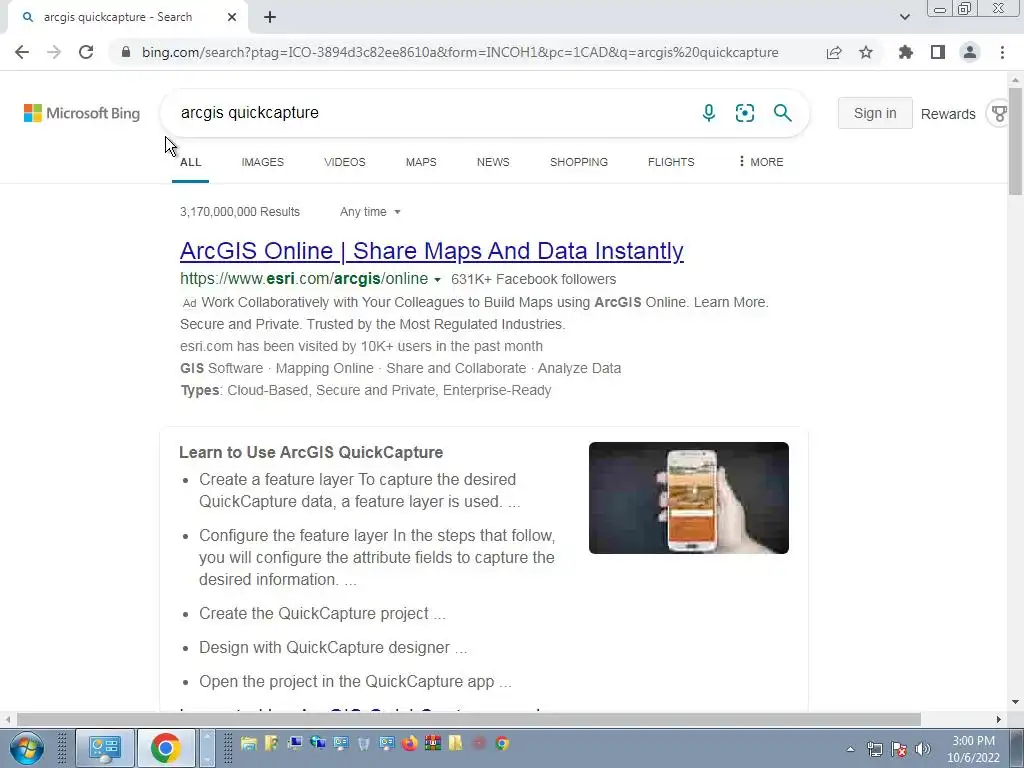Click the browser address bar URL

tap(460, 52)
